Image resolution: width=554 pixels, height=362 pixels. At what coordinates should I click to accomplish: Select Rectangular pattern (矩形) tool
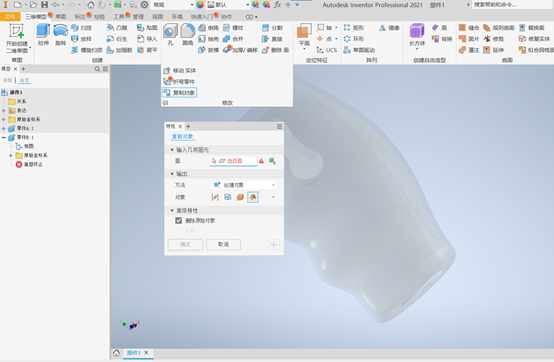pyautogui.click(x=354, y=28)
